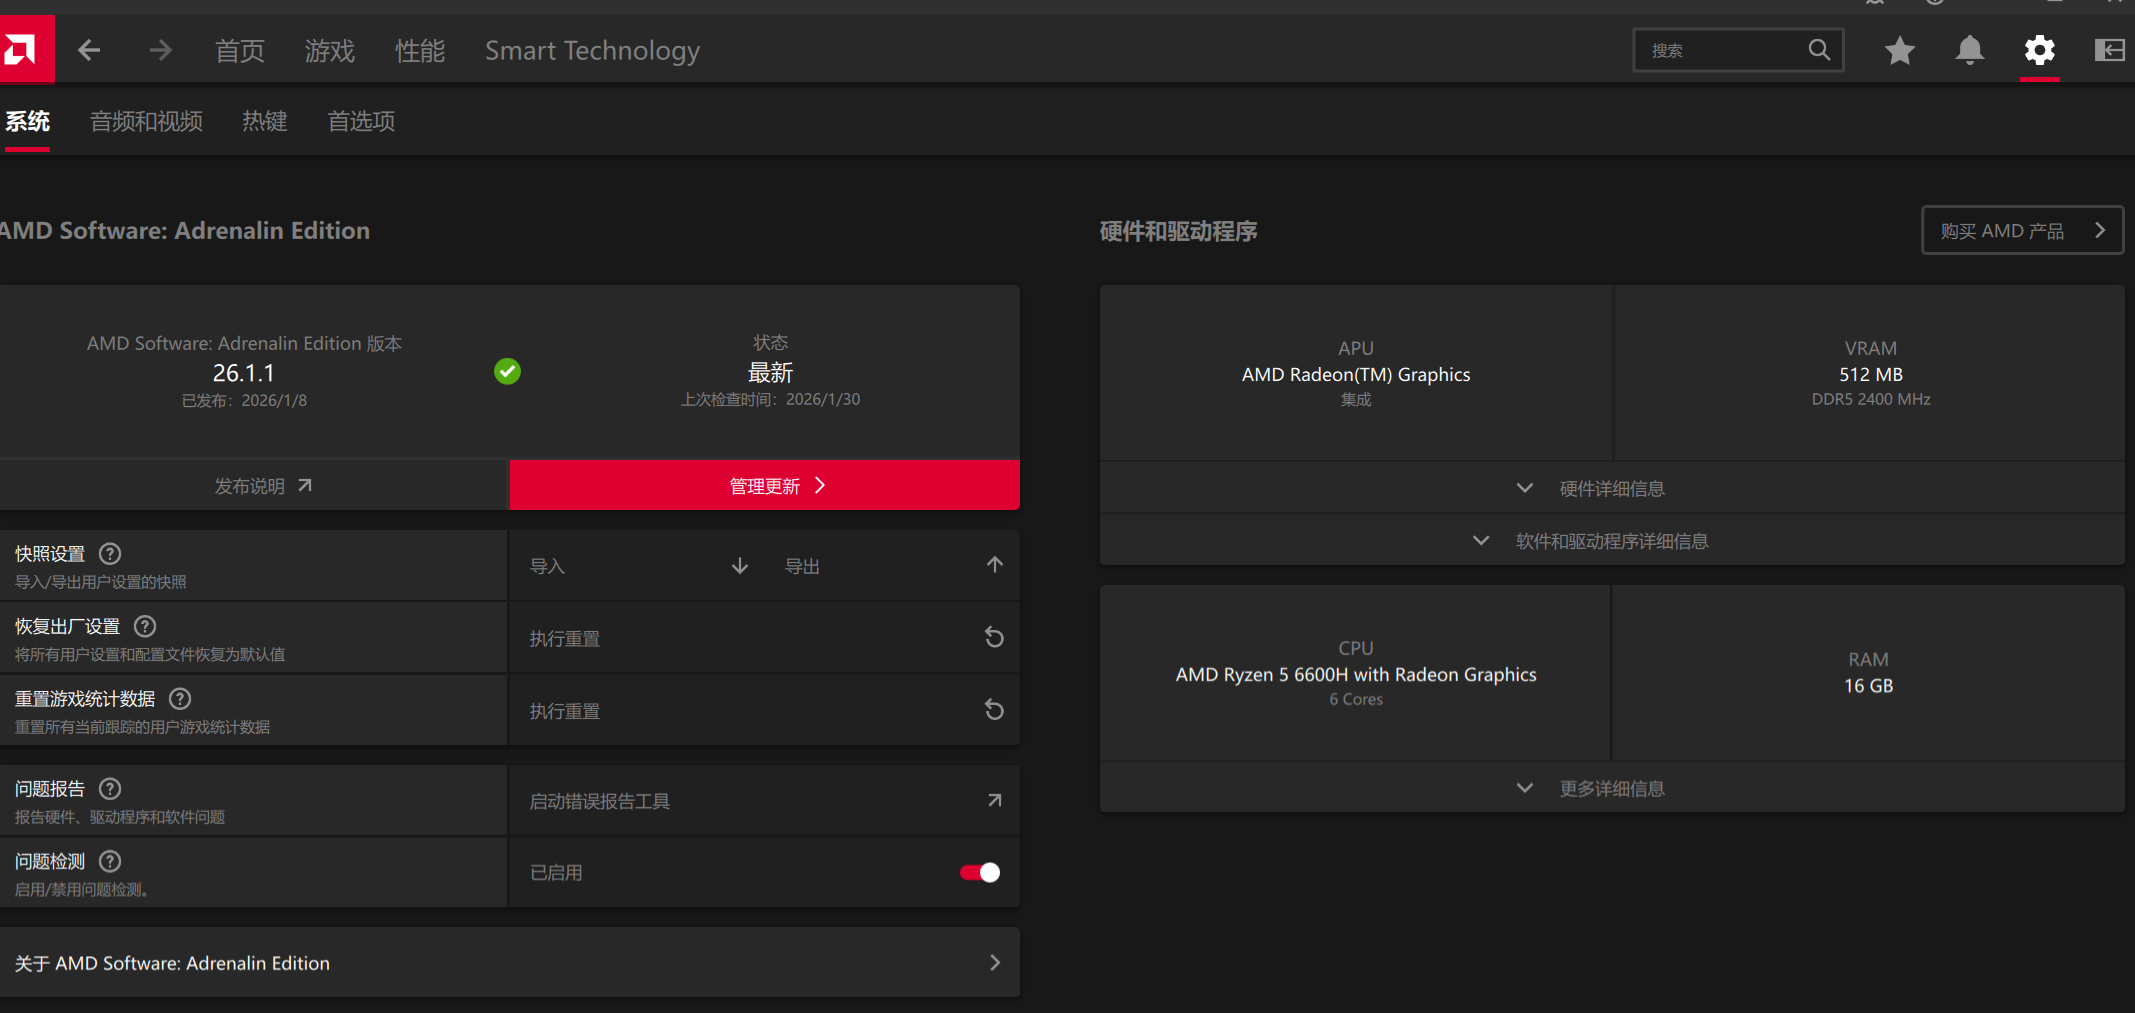Open settings gear icon
The width and height of the screenshot is (2135, 1013).
pos(2040,50)
